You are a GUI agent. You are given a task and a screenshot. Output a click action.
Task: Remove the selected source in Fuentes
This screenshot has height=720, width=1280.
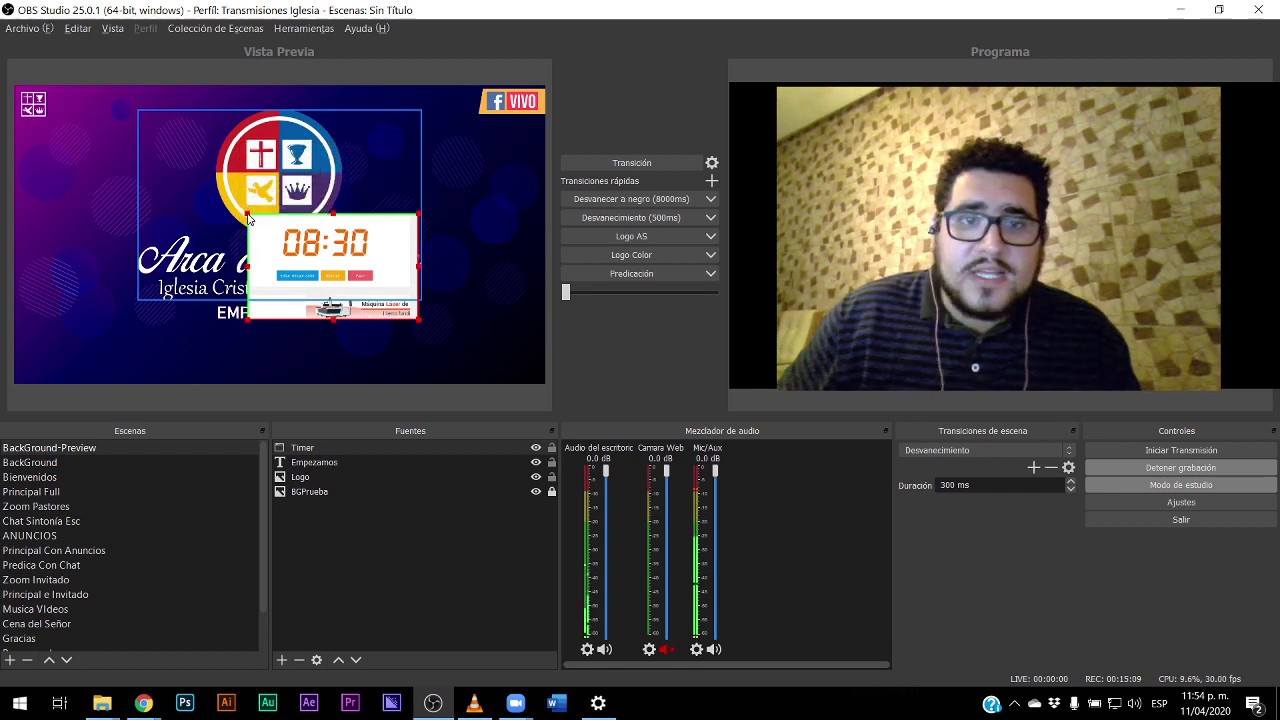coord(299,660)
